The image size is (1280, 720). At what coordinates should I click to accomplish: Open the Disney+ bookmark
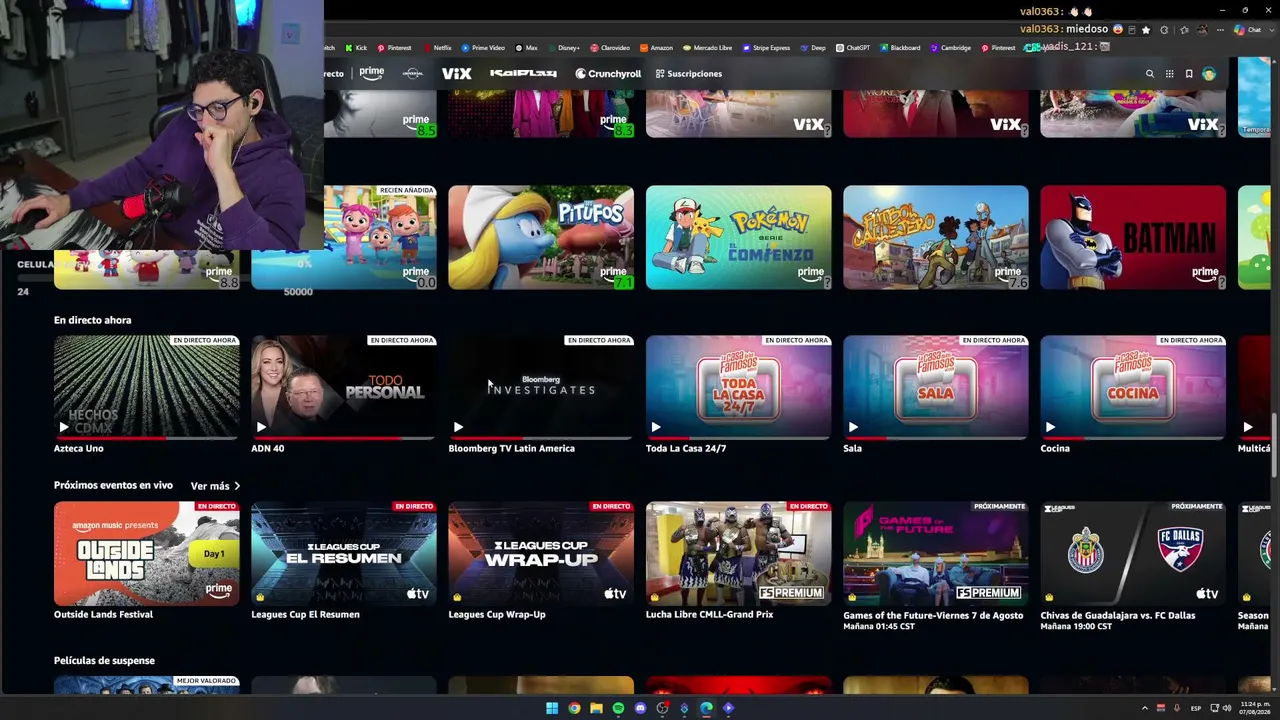pos(563,47)
